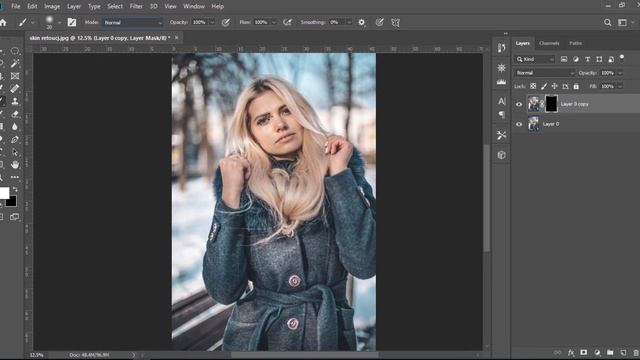Toggle type layer filter
640x360 pixels.
click(x=587, y=59)
